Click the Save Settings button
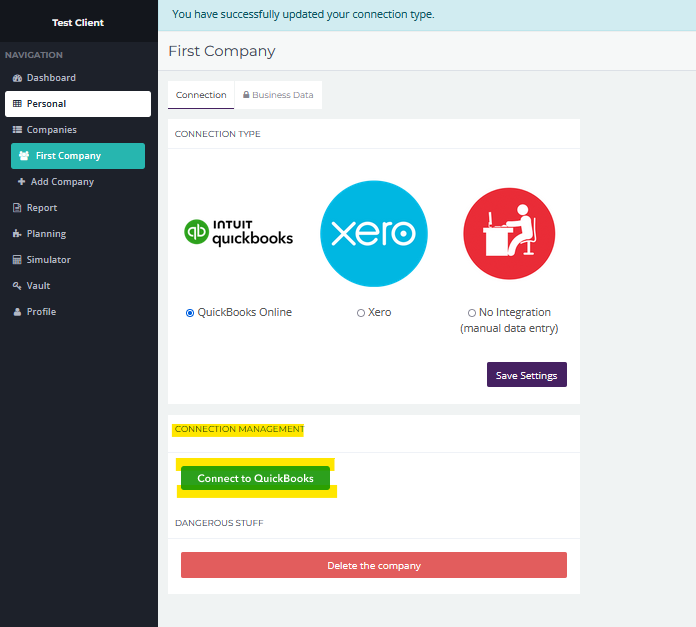The image size is (696, 627). click(526, 375)
